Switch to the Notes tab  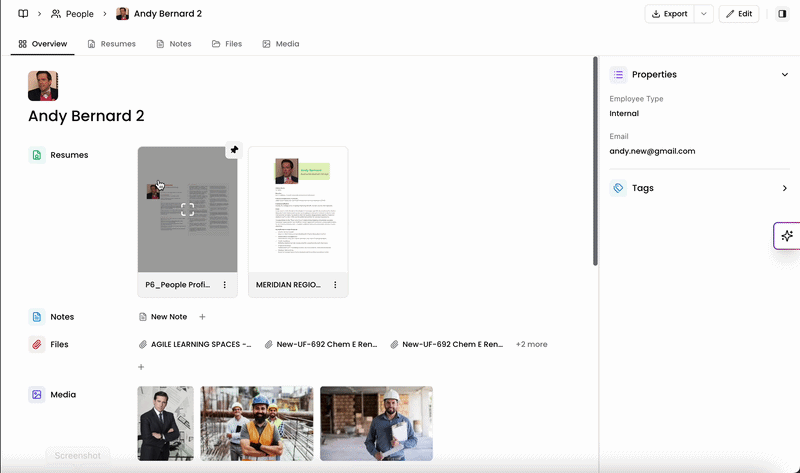(174, 44)
